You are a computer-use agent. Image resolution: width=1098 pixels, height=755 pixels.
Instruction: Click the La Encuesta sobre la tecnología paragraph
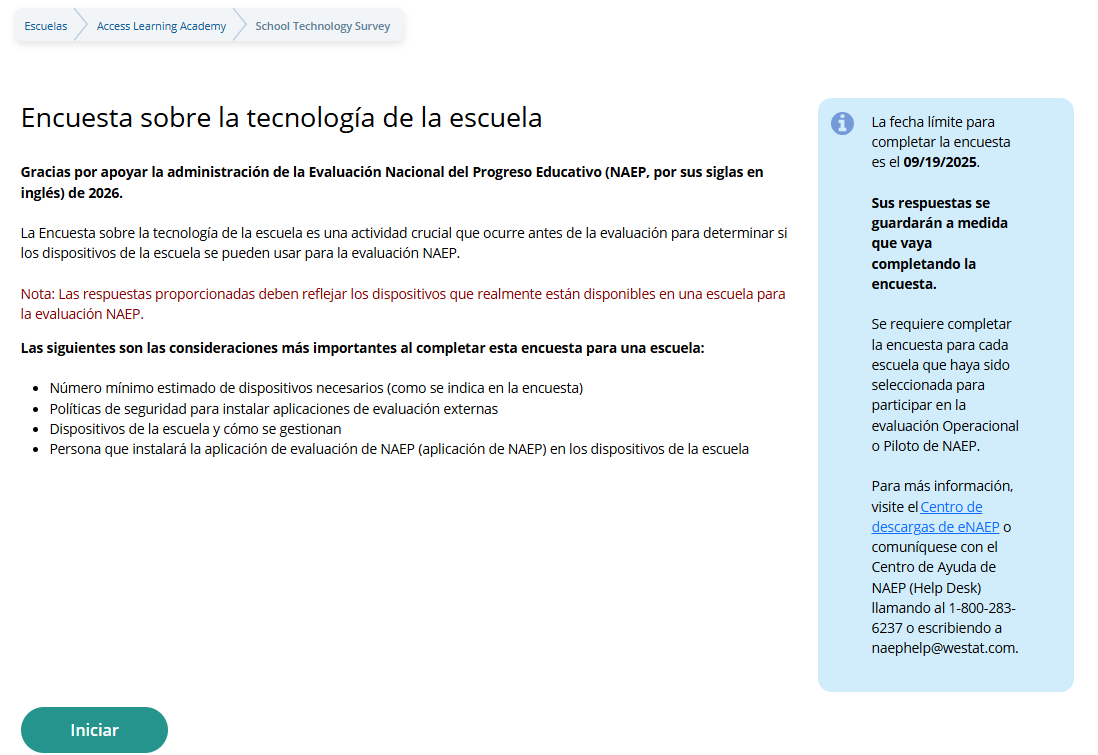(x=404, y=243)
